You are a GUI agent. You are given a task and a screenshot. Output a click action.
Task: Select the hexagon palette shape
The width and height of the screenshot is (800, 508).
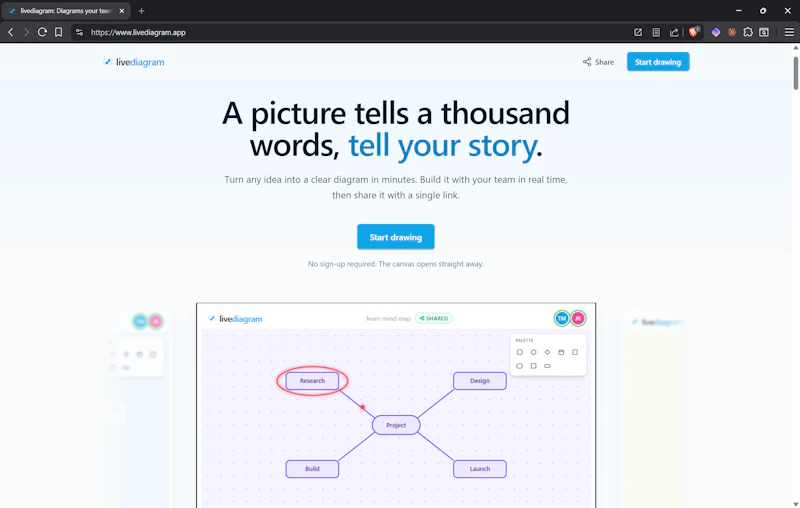tap(519, 366)
